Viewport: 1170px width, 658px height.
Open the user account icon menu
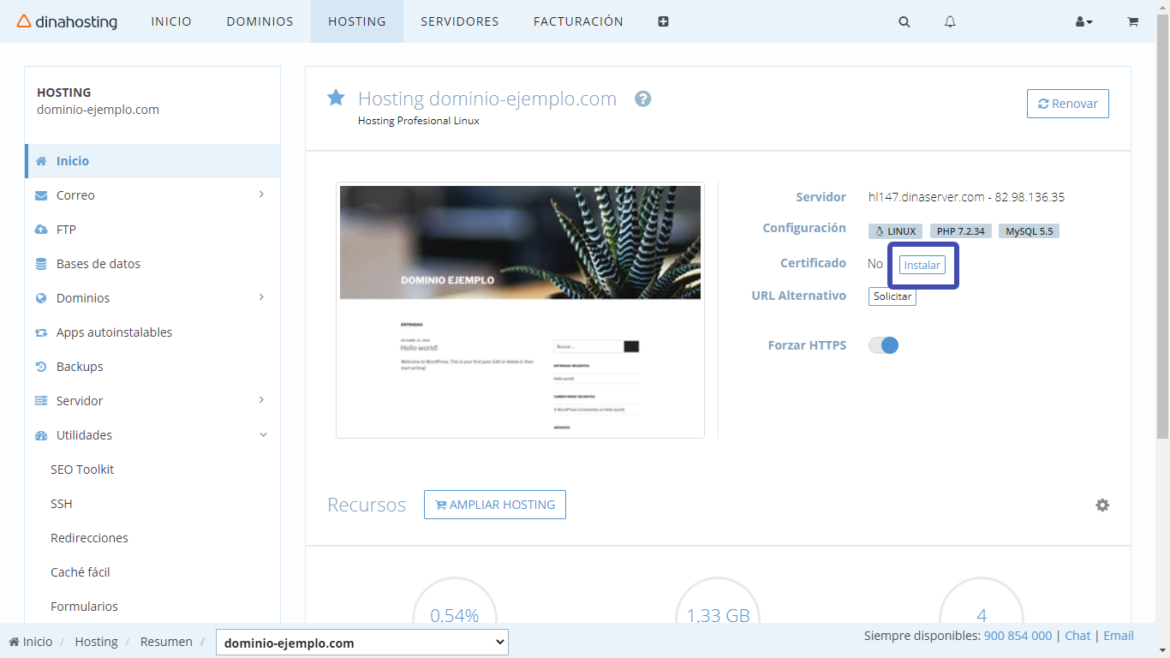click(x=1083, y=21)
